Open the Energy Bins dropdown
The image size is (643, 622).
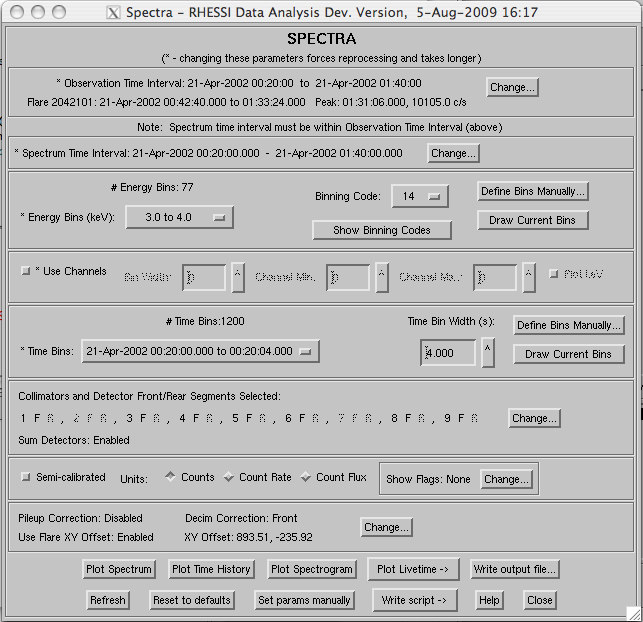point(179,217)
